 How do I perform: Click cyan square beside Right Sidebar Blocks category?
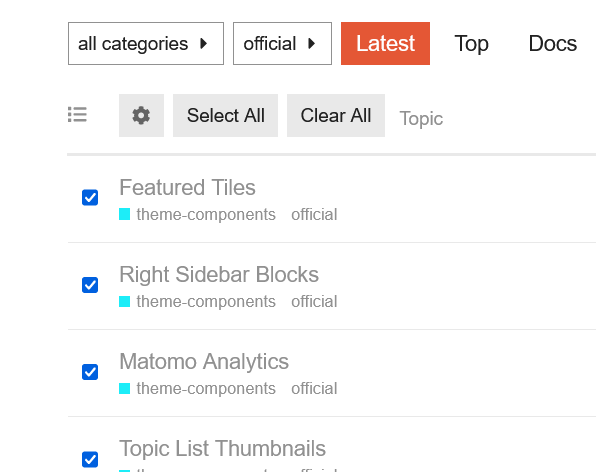point(125,301)
